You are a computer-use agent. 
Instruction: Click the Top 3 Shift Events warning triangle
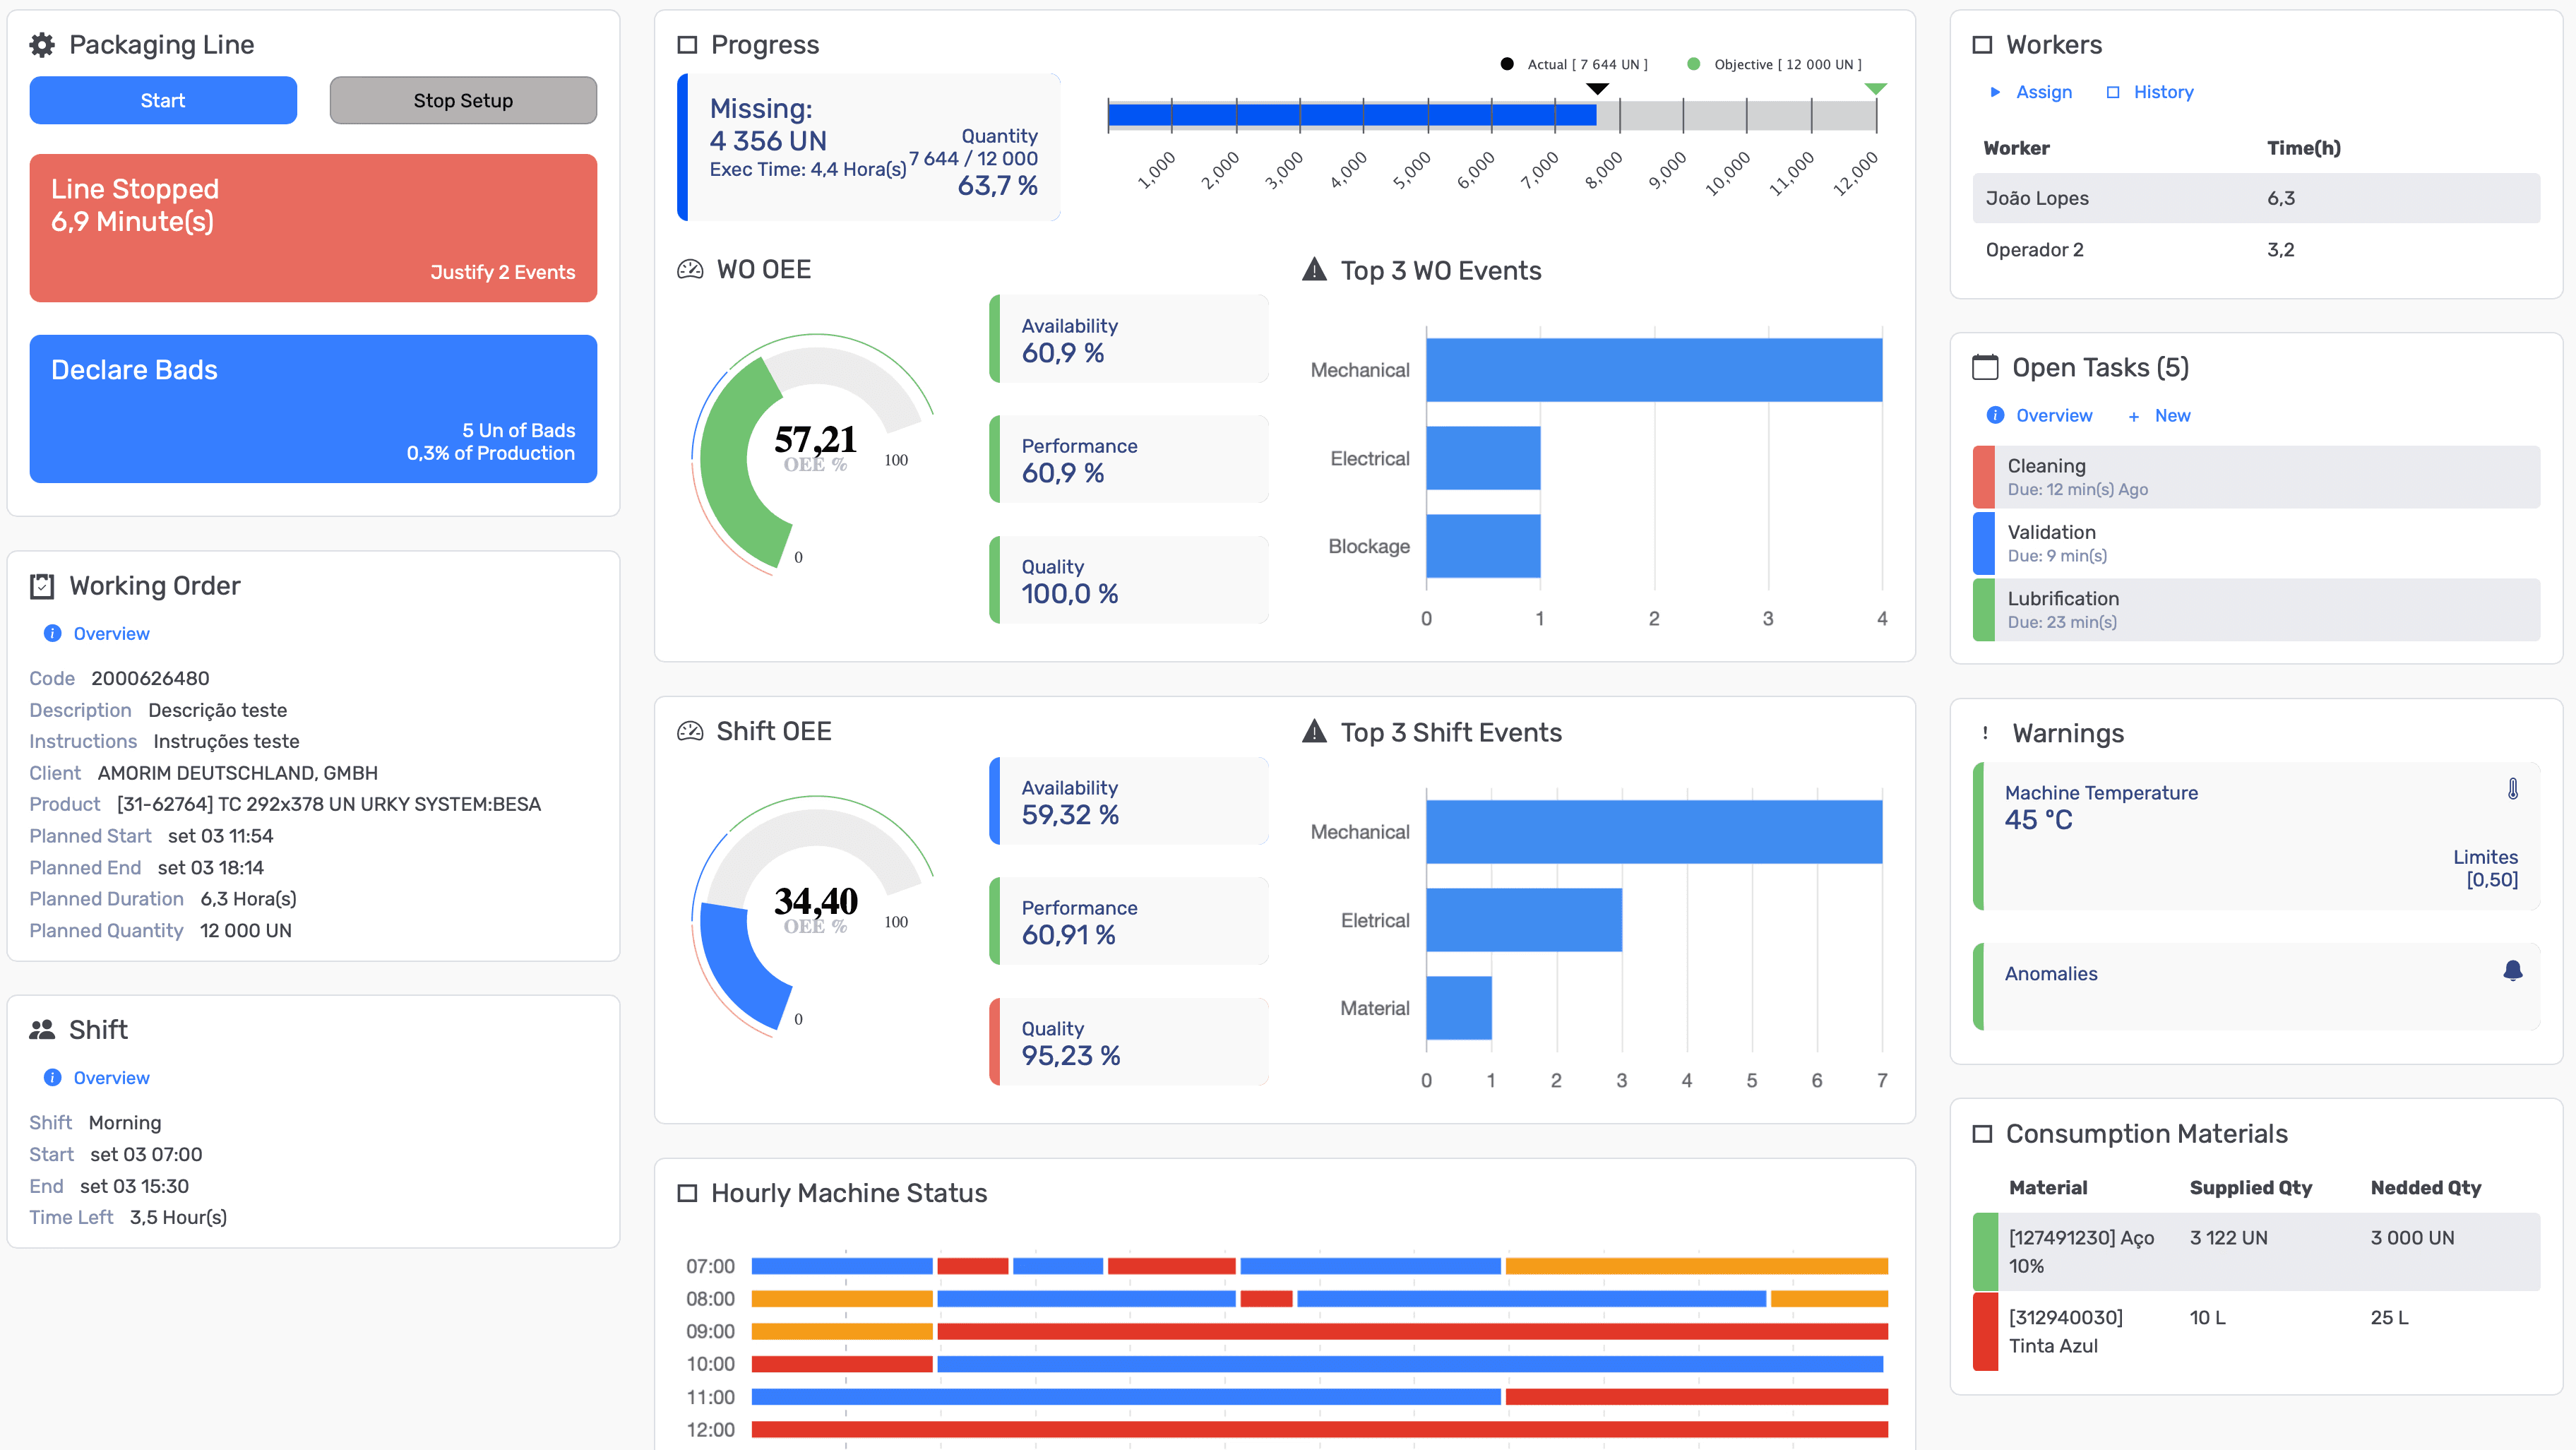coord(1314,731)
